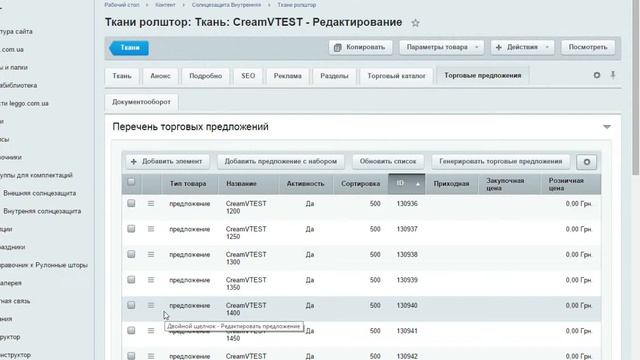
Task: Select ID cell 130936
Action: [x=407, y=204]
